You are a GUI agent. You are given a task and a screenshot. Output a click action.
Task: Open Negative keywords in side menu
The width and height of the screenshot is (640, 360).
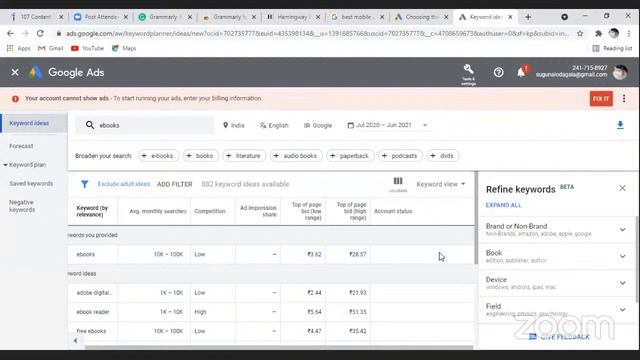click(22, 206)
